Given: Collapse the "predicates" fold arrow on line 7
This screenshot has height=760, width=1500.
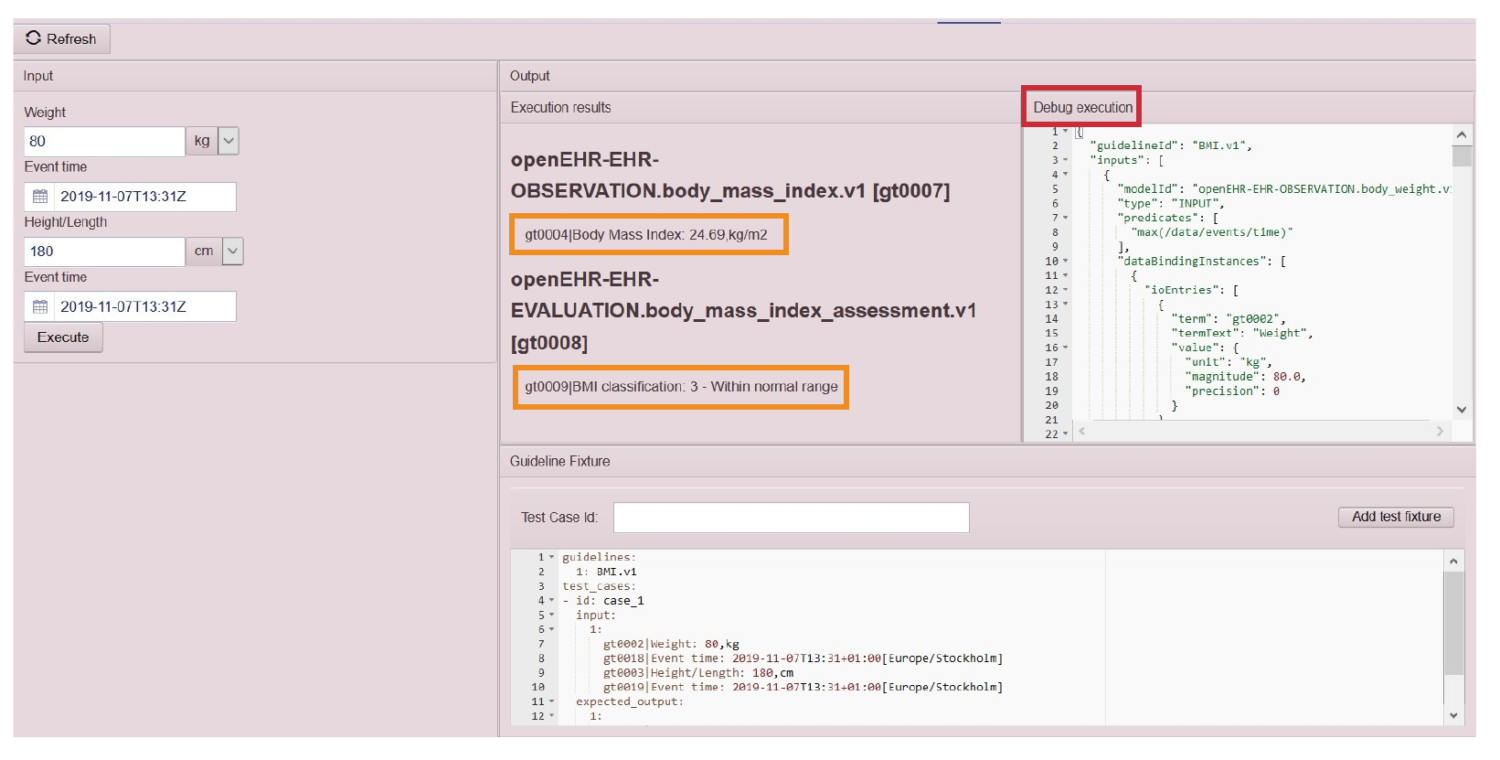Looking at the screenshot, I should (1066, 218).
